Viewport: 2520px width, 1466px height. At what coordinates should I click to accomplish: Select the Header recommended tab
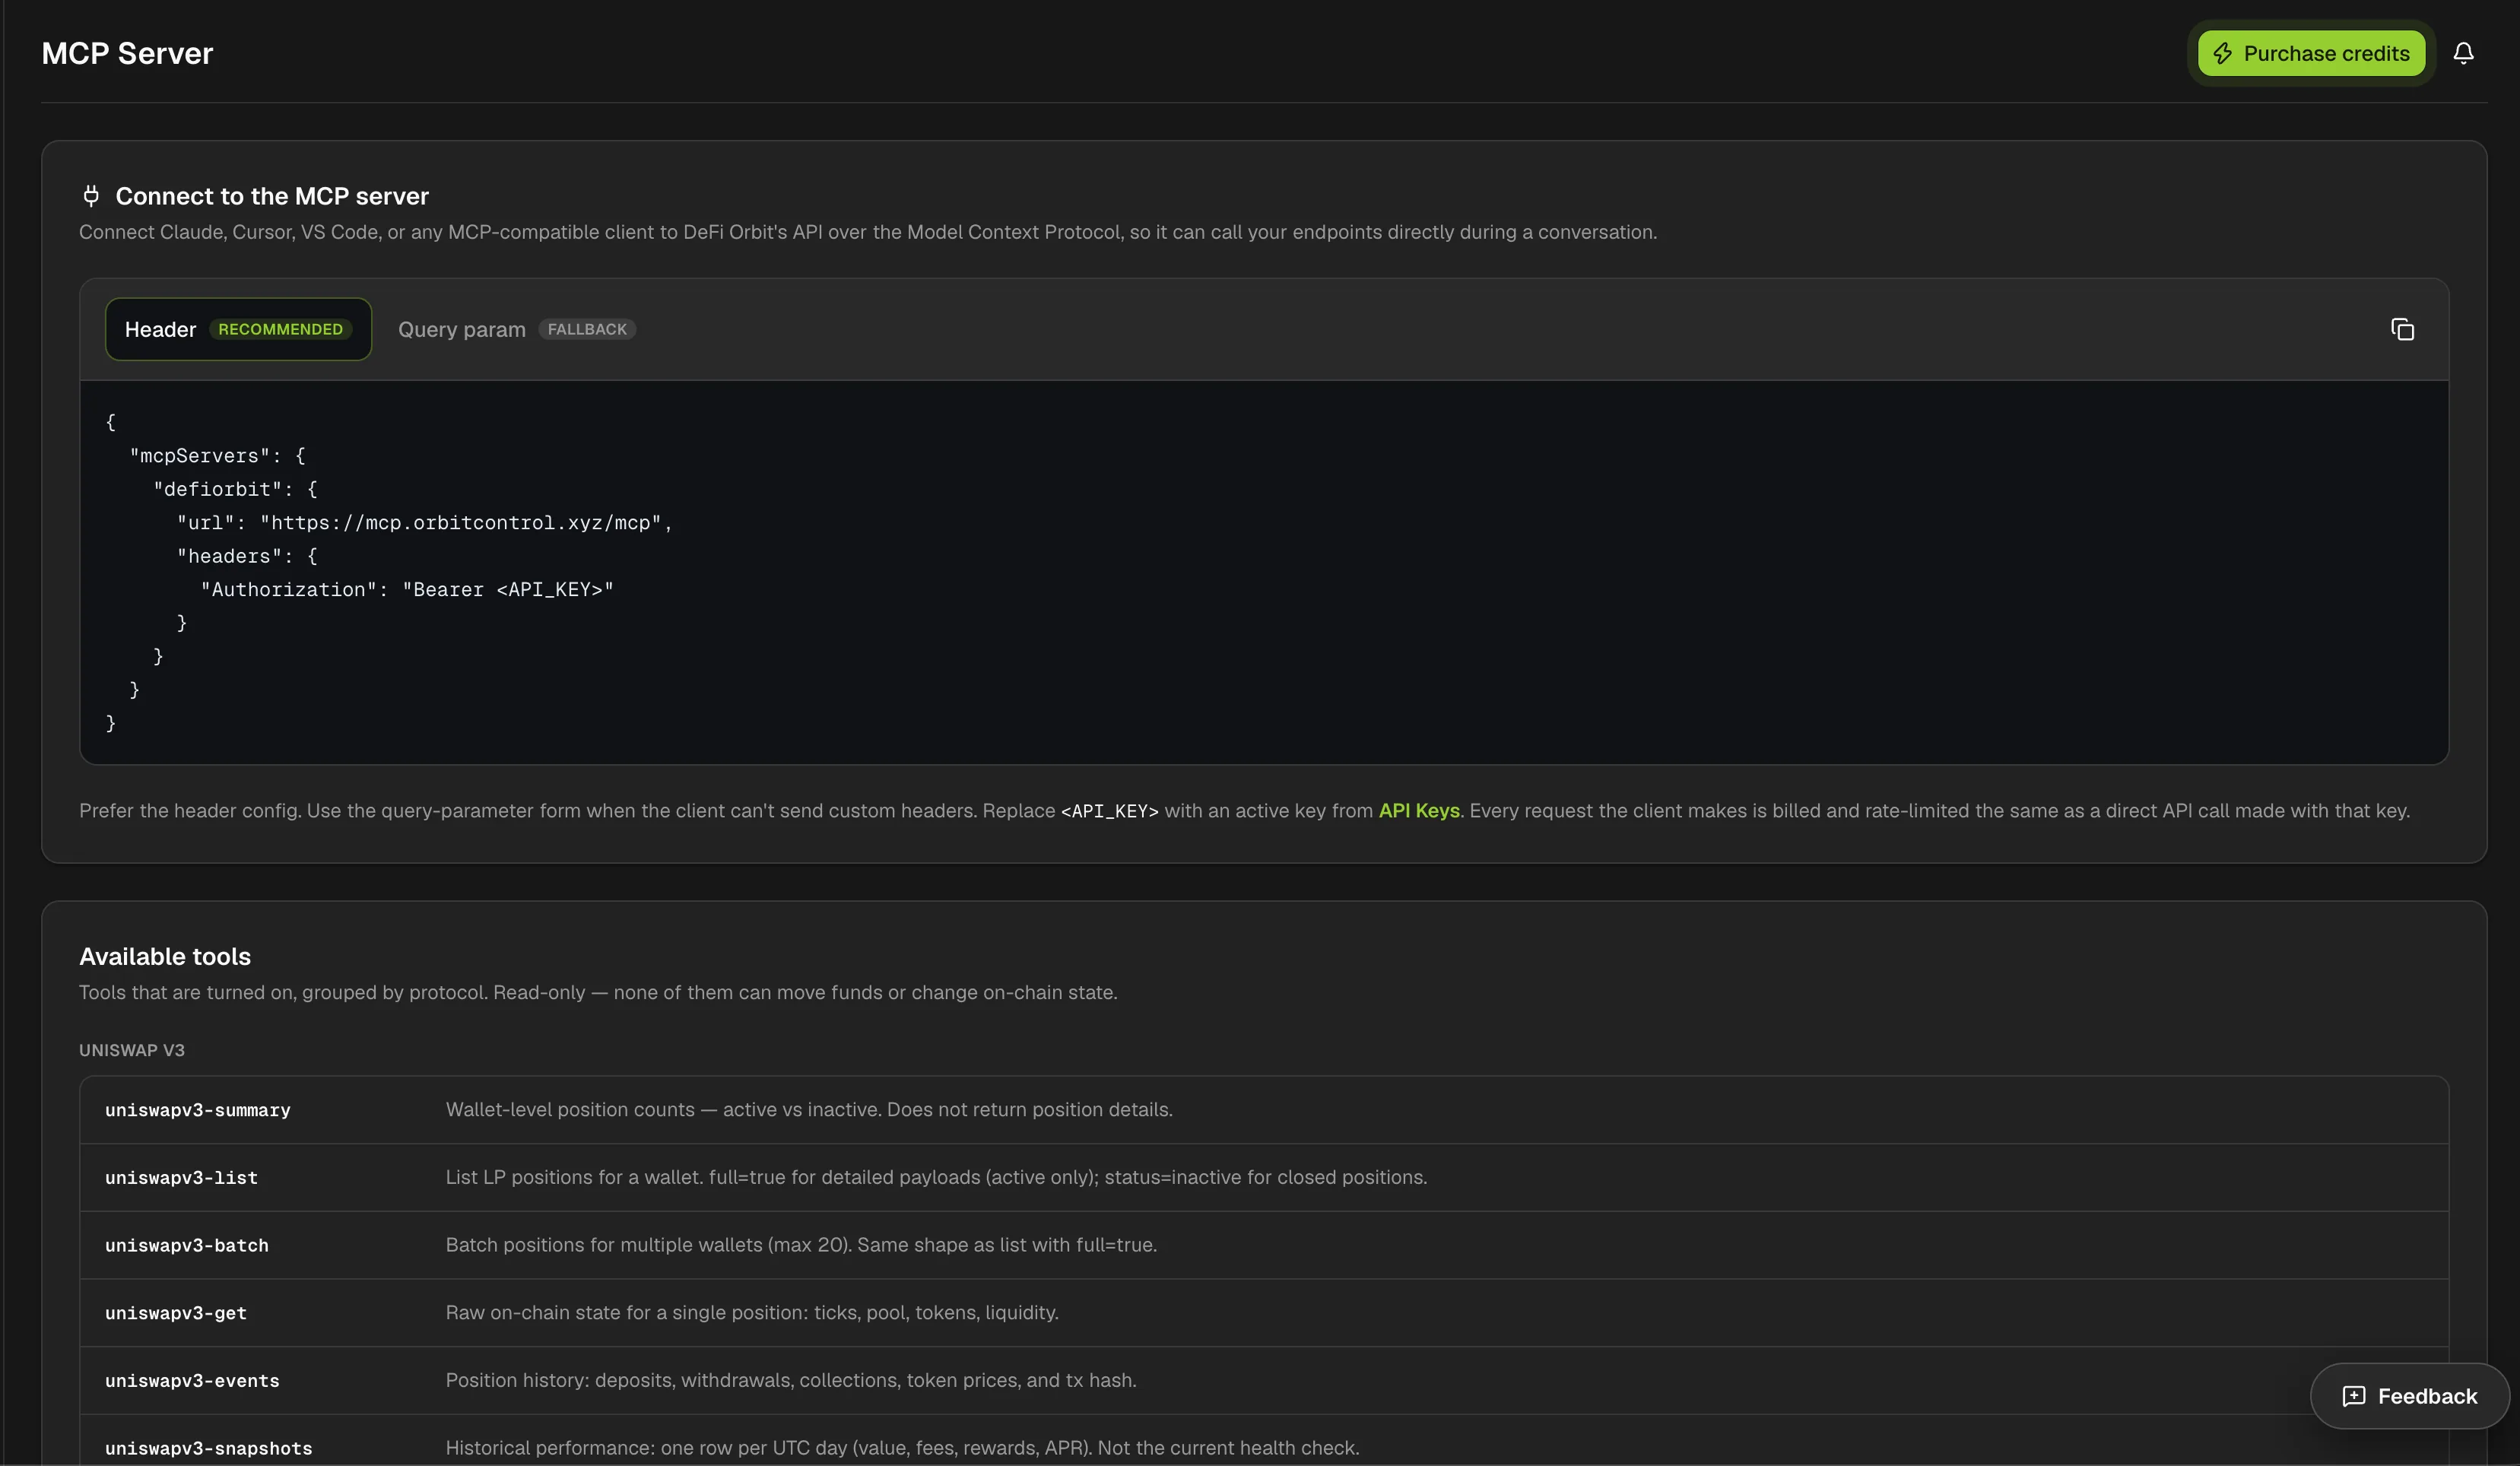[x=238, y=329]
